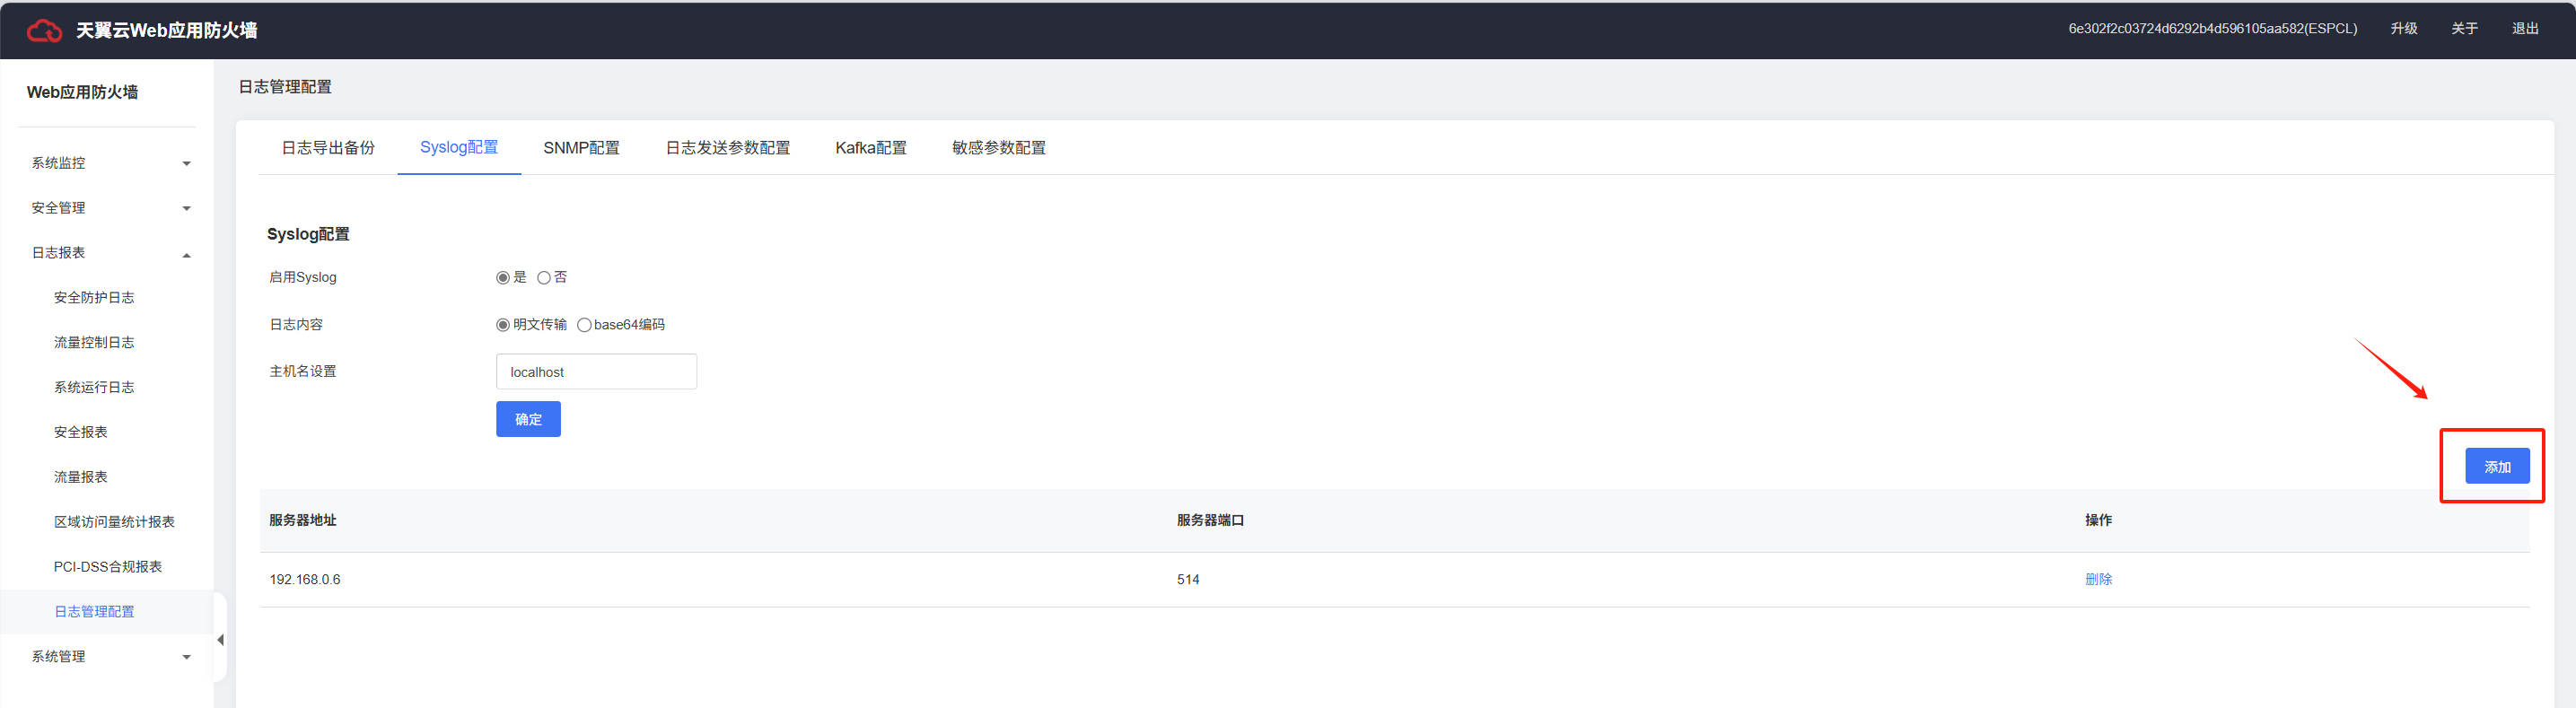This screenshot has height=708, width=2576.
Task: Open 流量报表 in the sidebar
Action: [x=80, y=478]
